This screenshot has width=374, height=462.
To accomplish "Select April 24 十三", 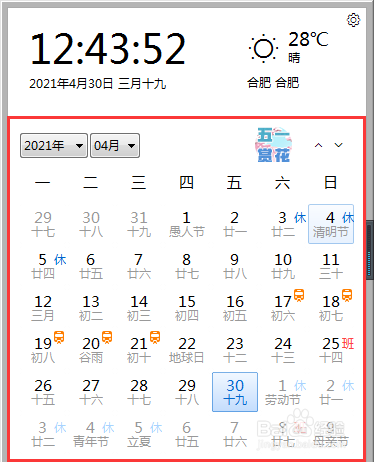I will click(x=283, y=350).
